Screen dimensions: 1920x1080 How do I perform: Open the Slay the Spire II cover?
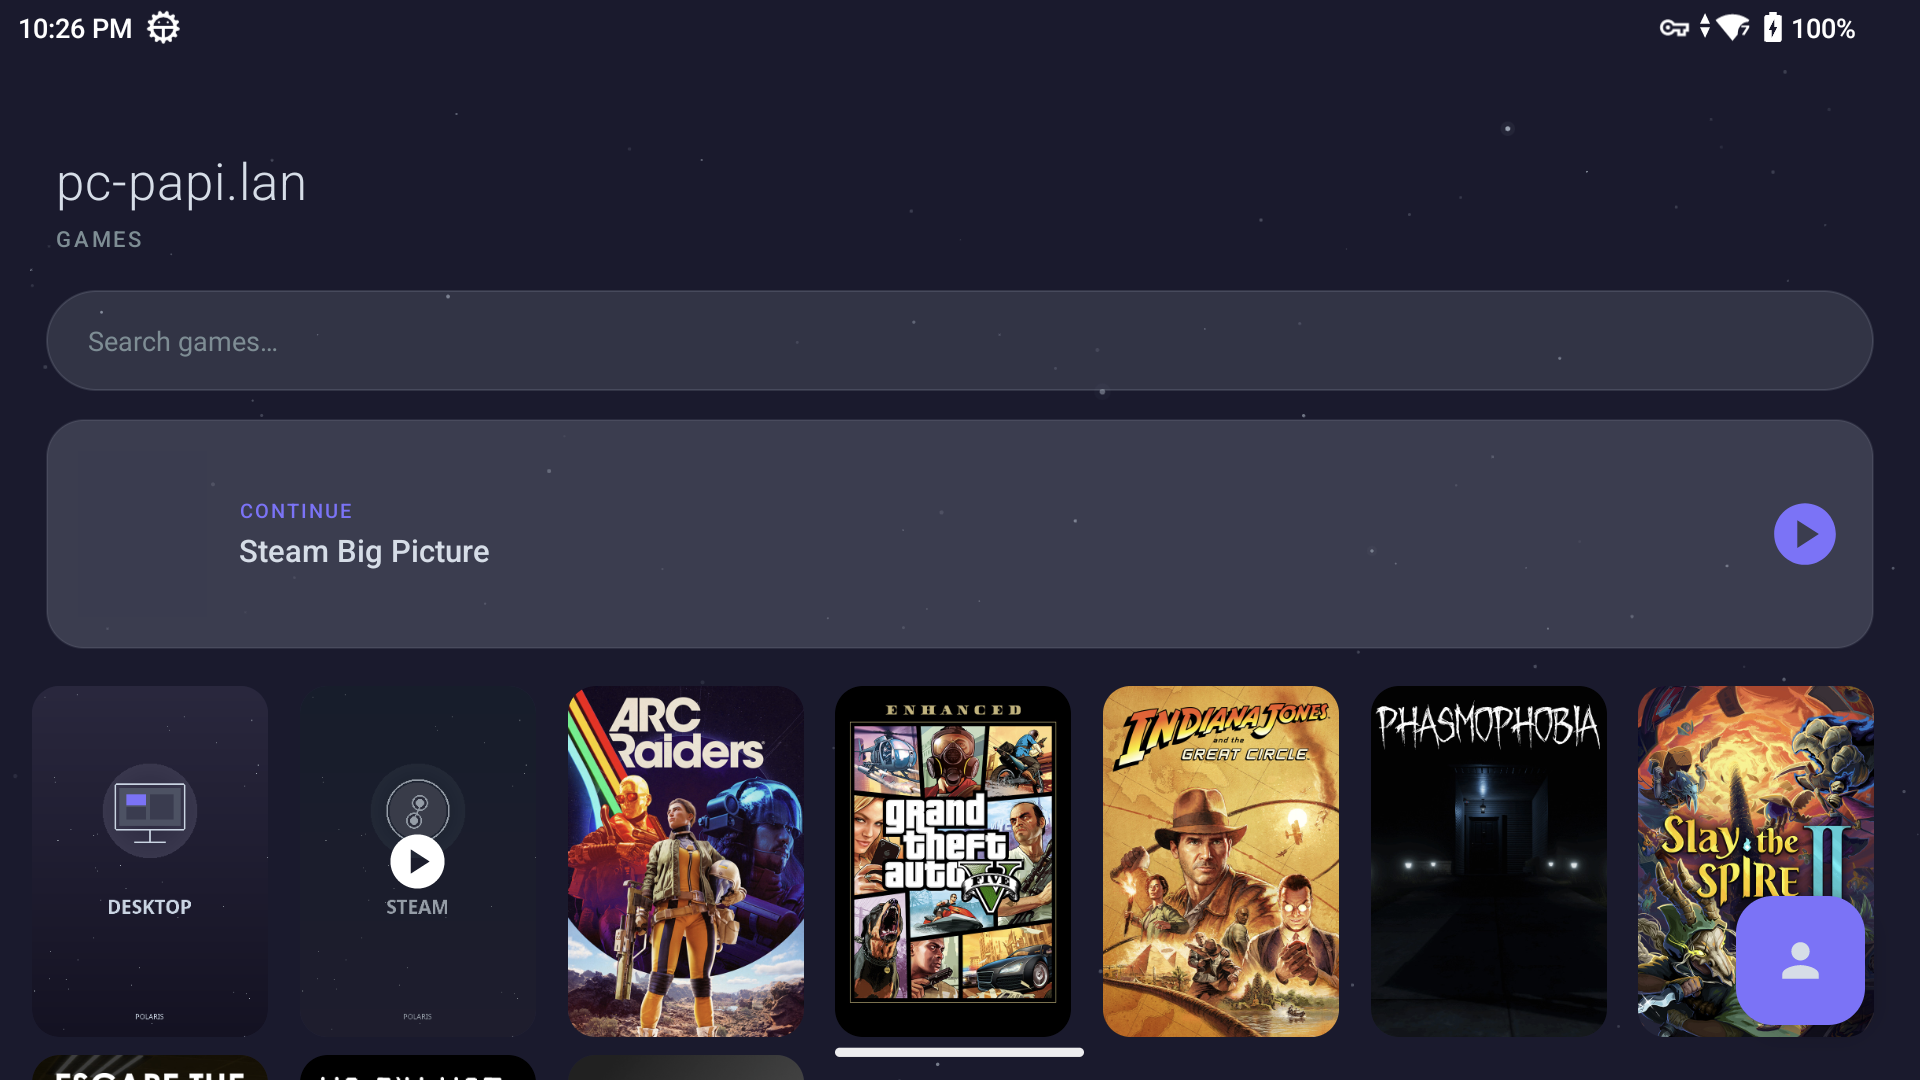(1756, 861)
